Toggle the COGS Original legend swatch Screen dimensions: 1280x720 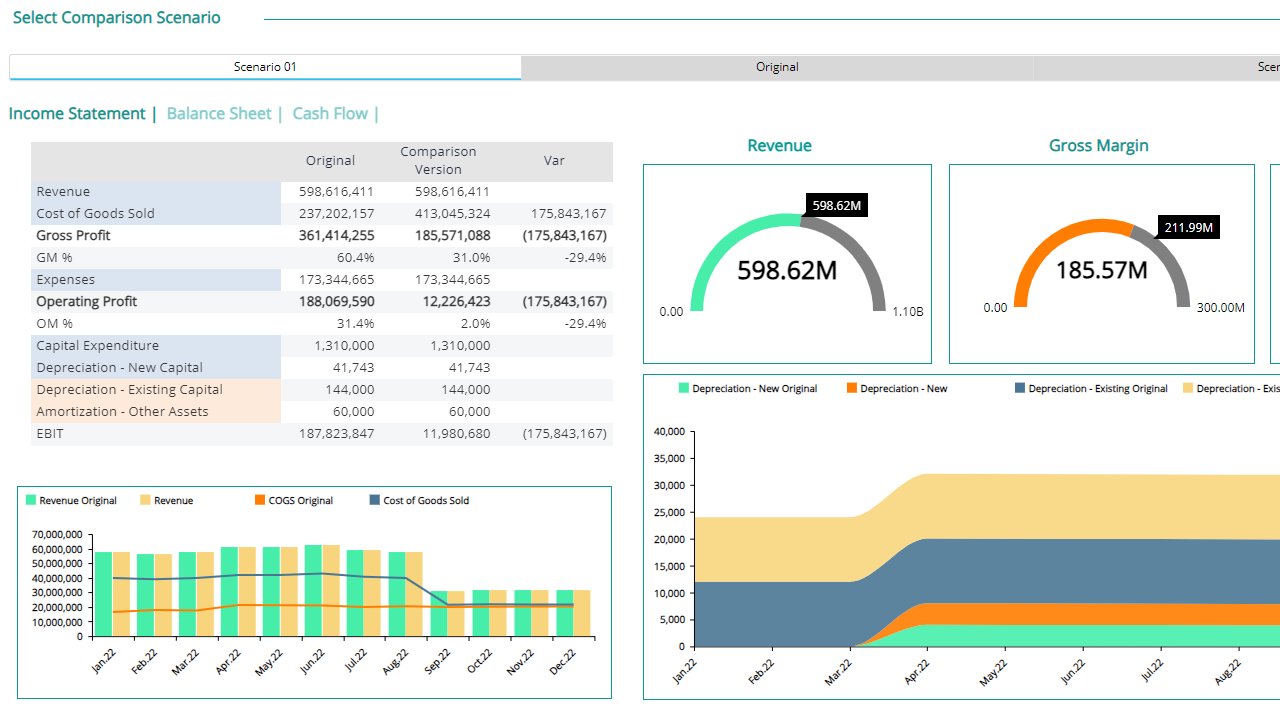[260, 500]
